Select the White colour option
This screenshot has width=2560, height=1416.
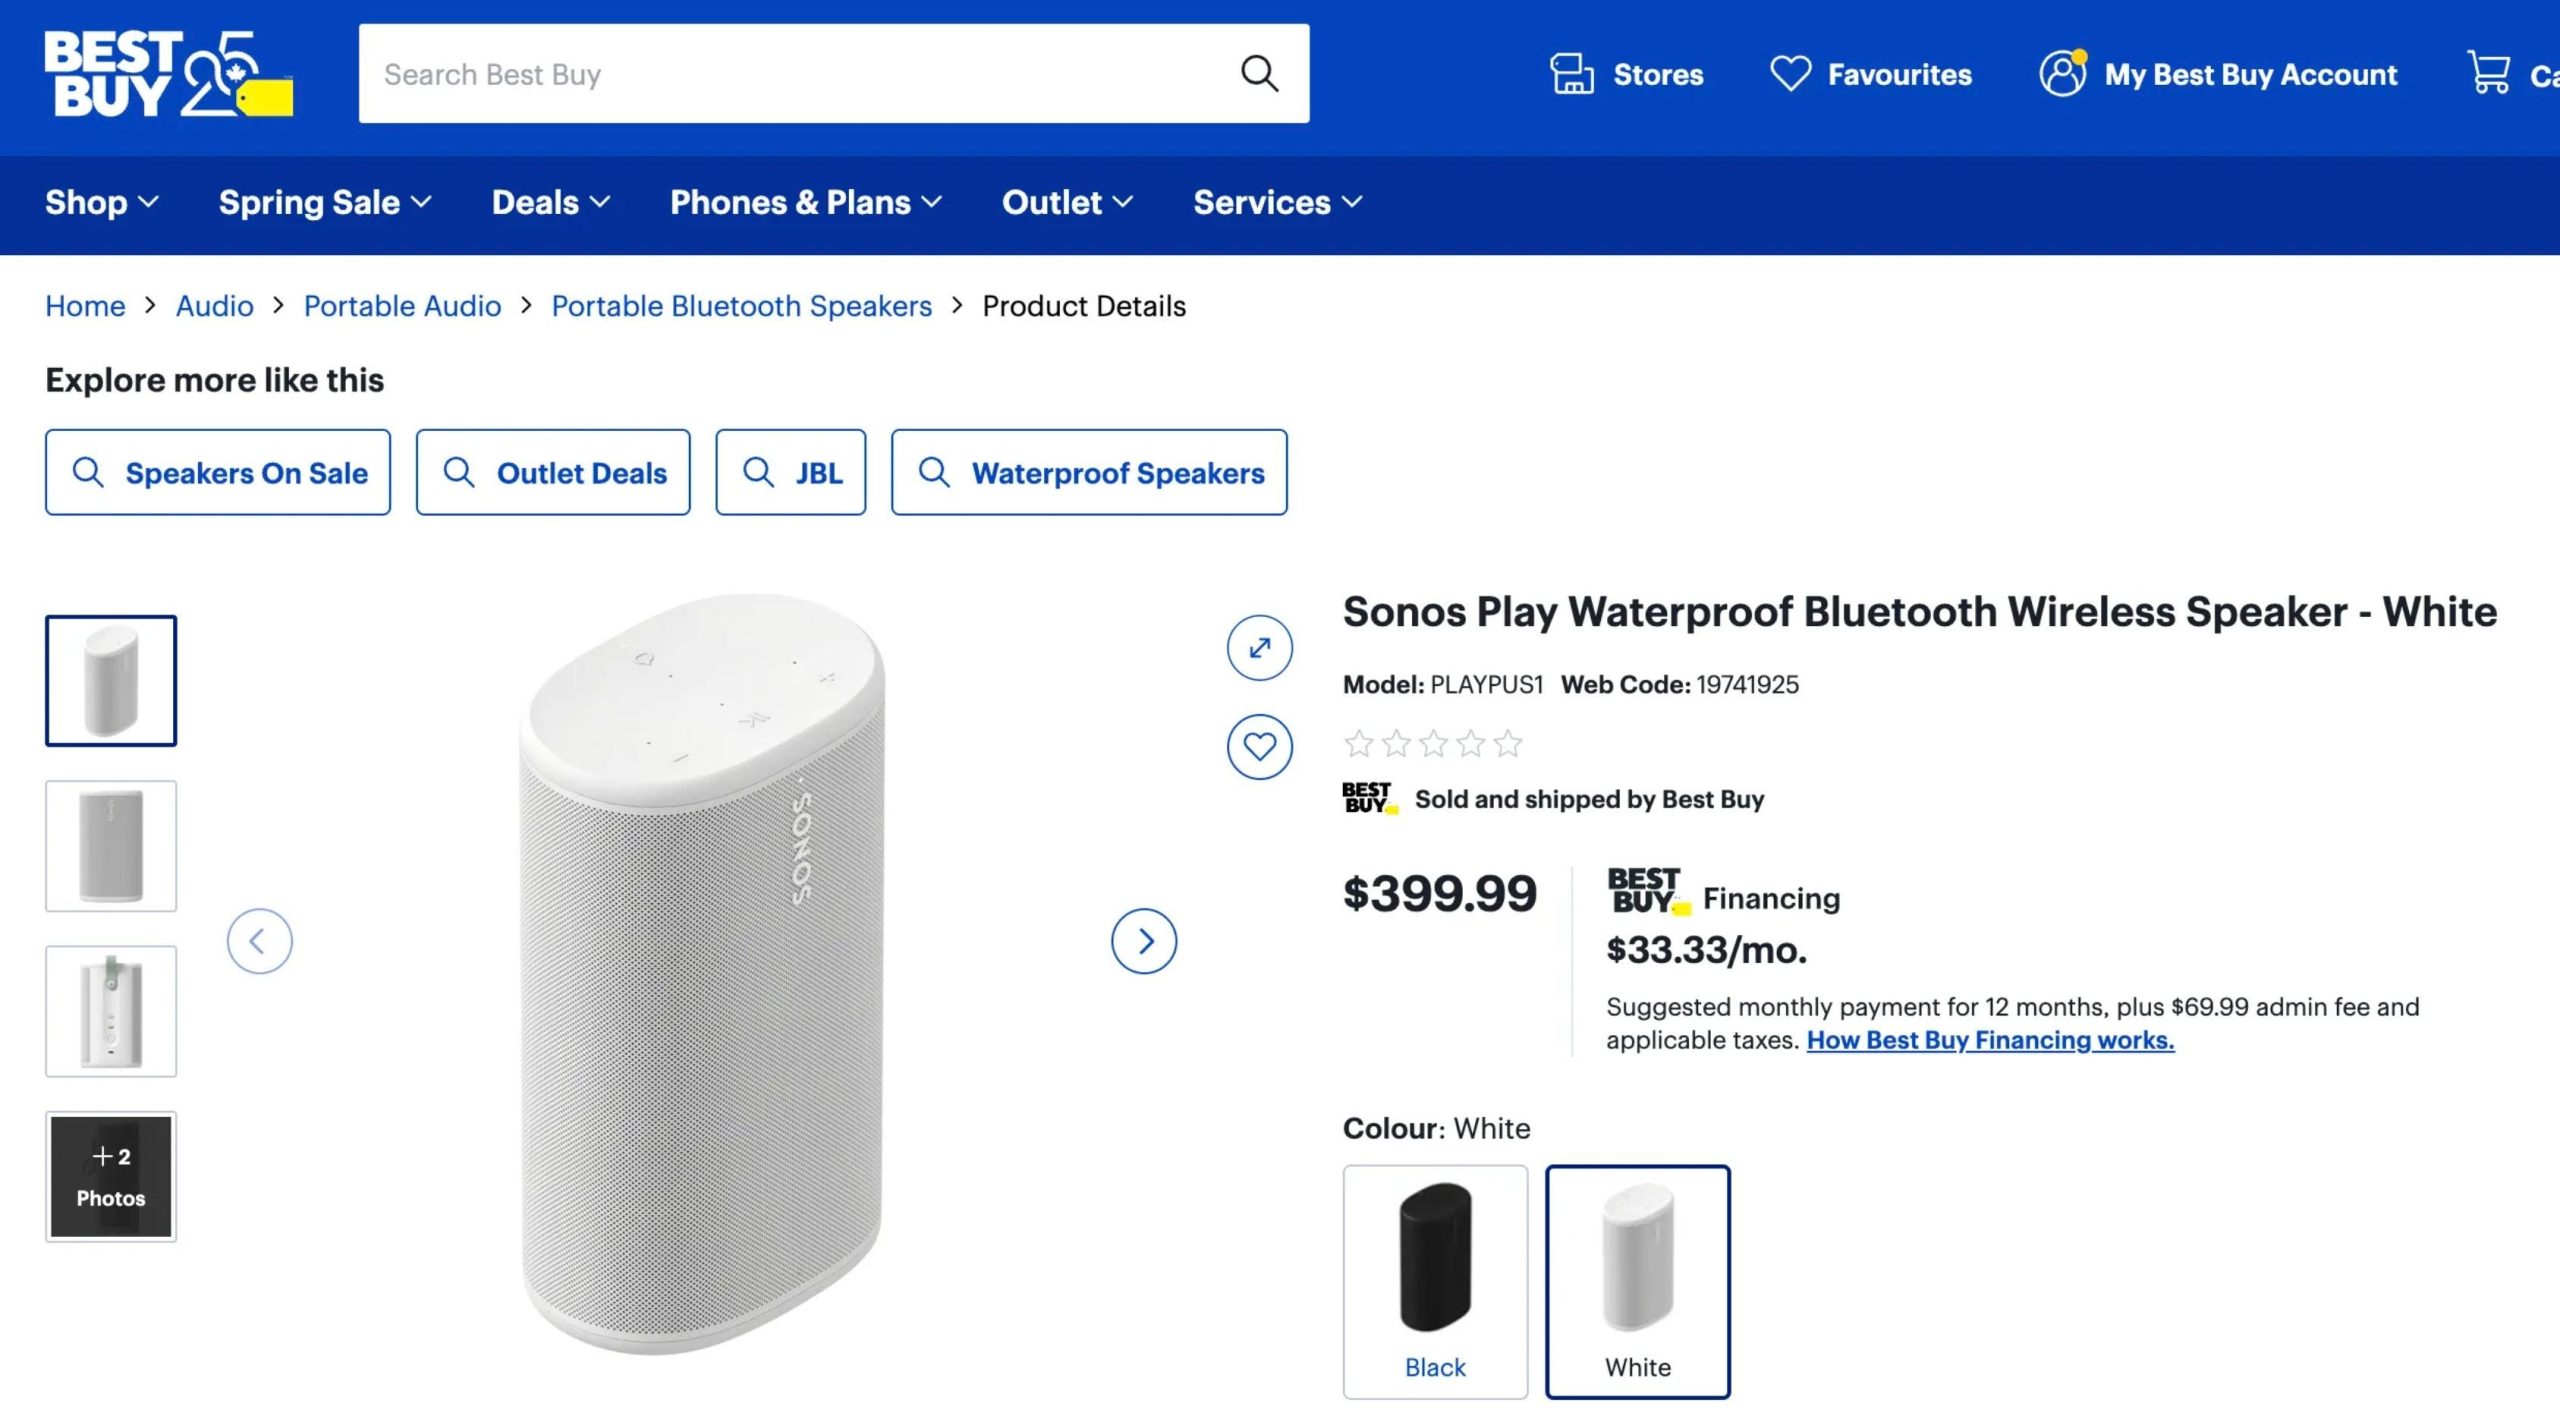pos(1637,1280)
